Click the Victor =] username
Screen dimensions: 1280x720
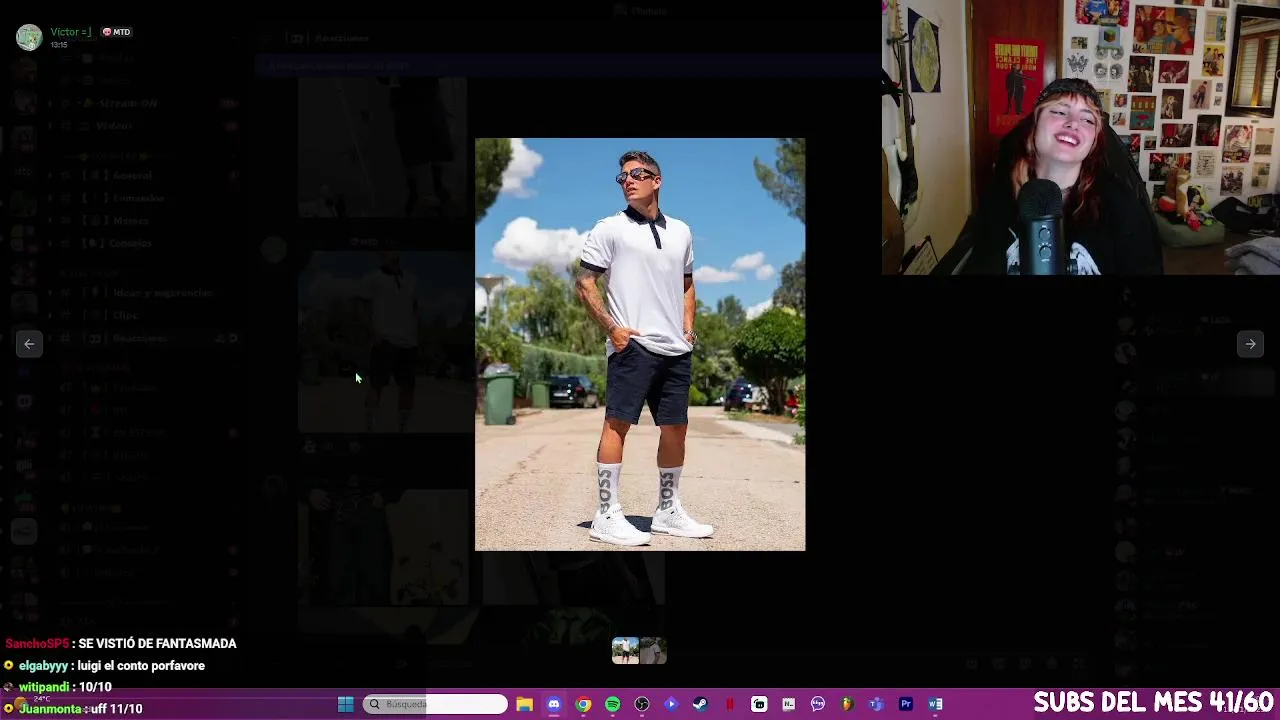pyautogui.click(x=71, y=32)
